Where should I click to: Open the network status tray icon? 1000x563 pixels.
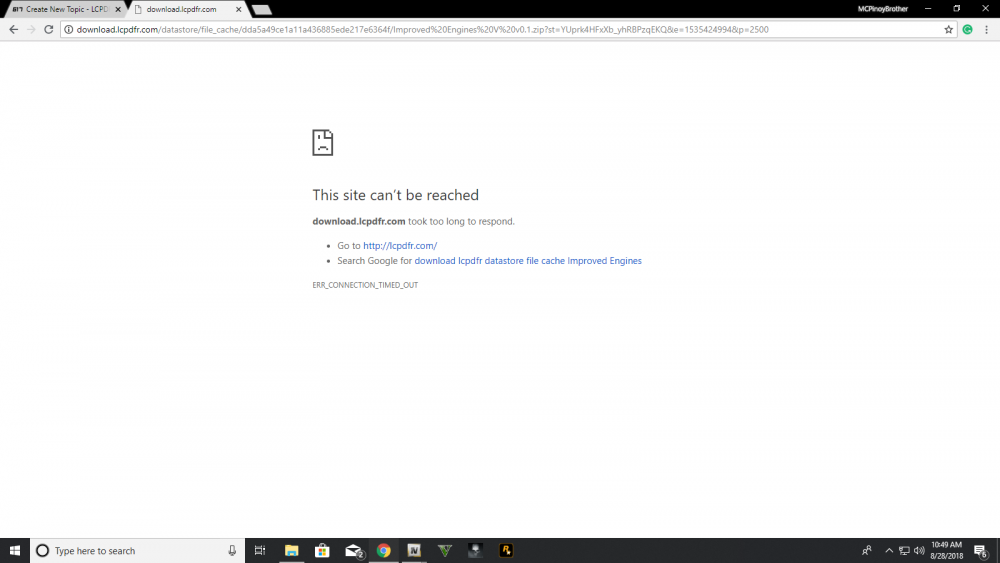904,550
